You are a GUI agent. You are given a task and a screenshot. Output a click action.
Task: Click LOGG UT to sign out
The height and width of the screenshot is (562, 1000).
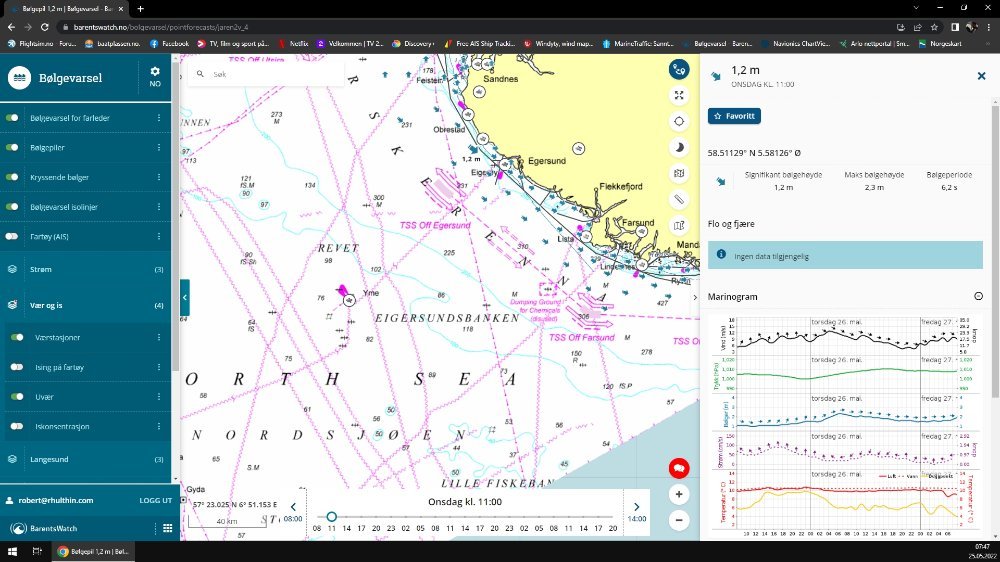point(156,501)
